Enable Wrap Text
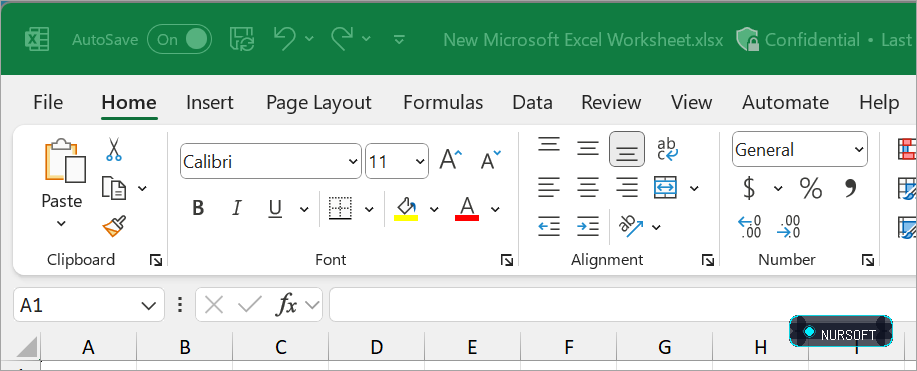Image resolution: width=917 pixels, height=371 pixels. coord(667,149)
